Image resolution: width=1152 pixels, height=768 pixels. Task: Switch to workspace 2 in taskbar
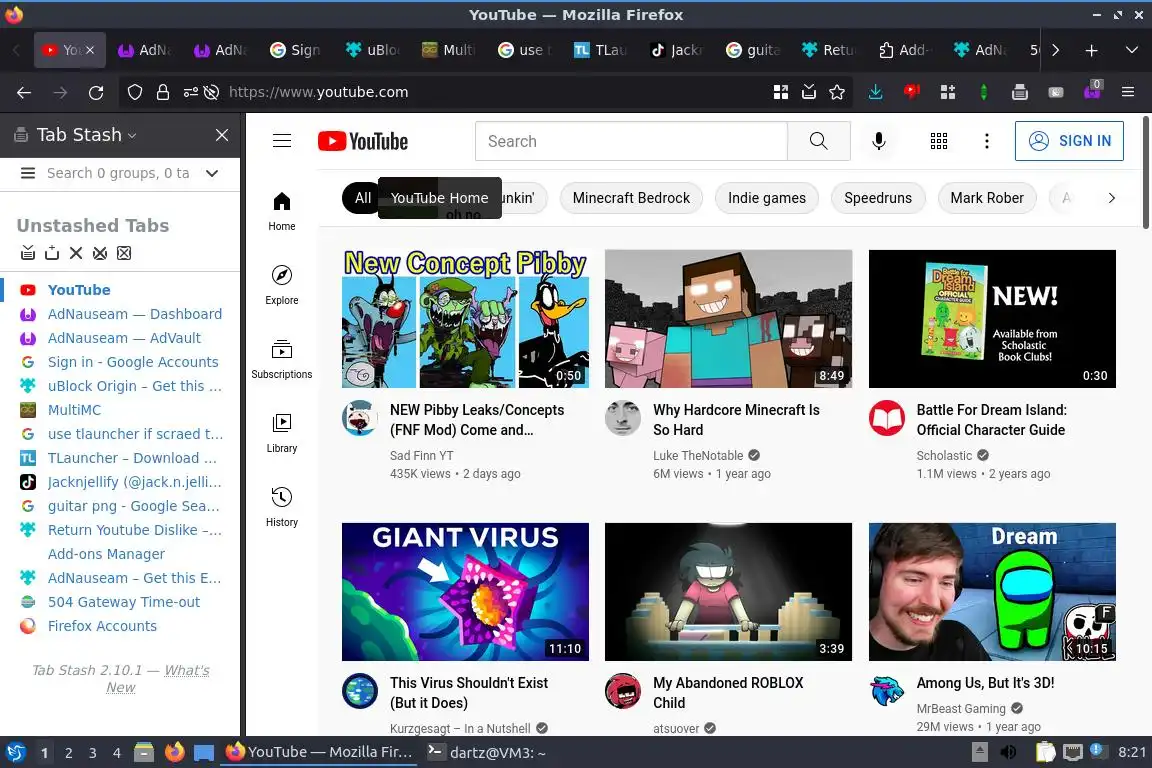click(x=68, y=753)
